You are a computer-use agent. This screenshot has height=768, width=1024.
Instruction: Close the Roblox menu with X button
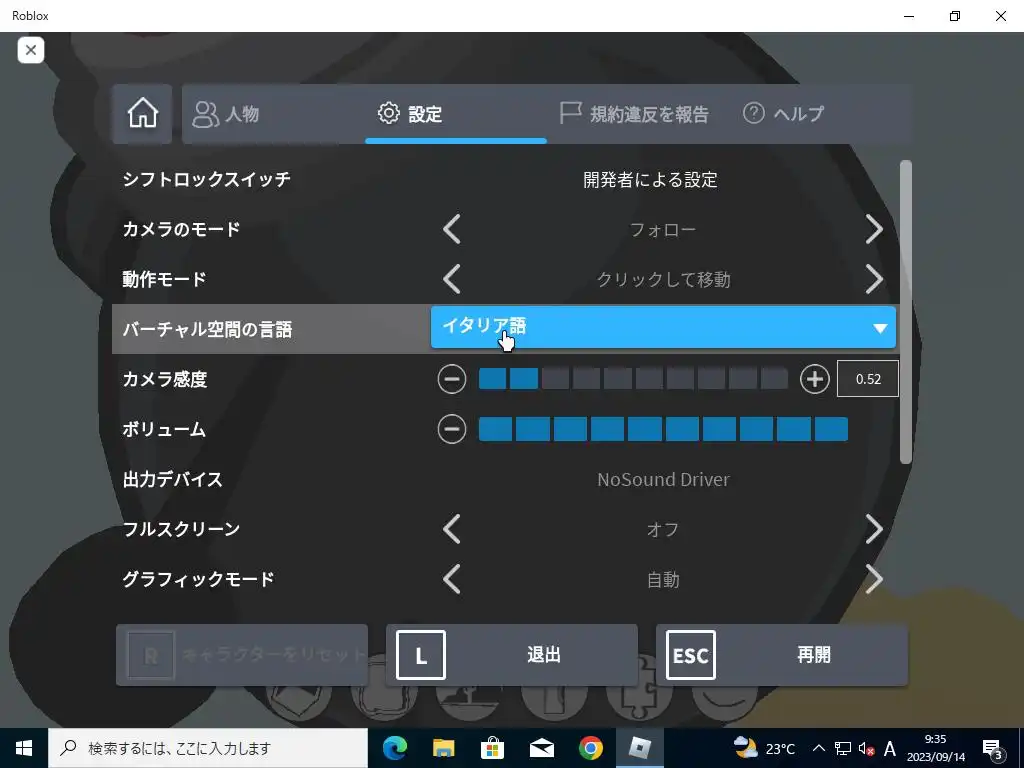31,50
